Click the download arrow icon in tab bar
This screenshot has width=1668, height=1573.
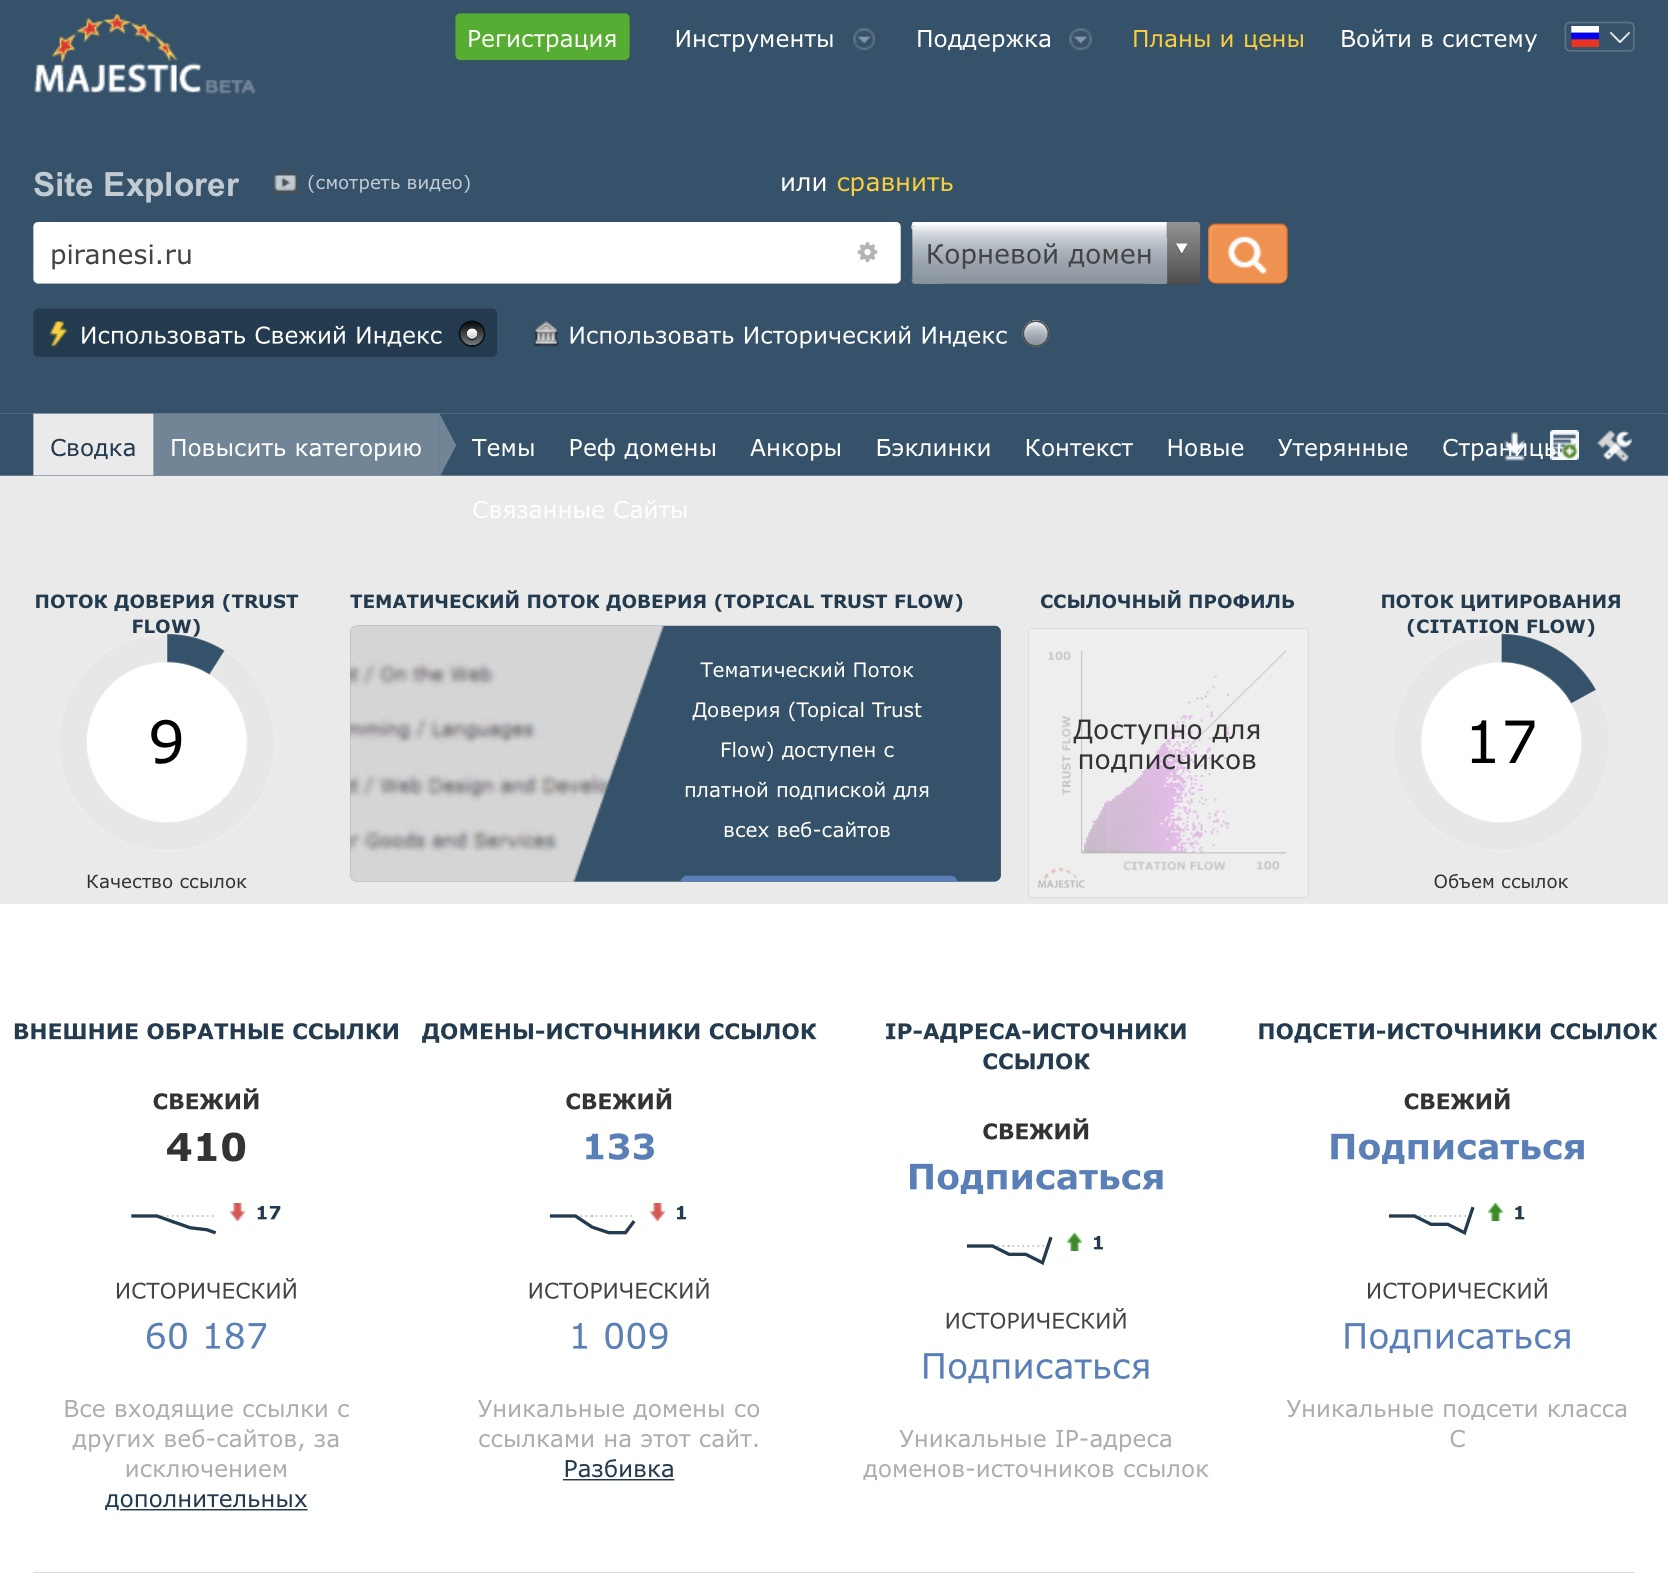tap(1515, 446)
